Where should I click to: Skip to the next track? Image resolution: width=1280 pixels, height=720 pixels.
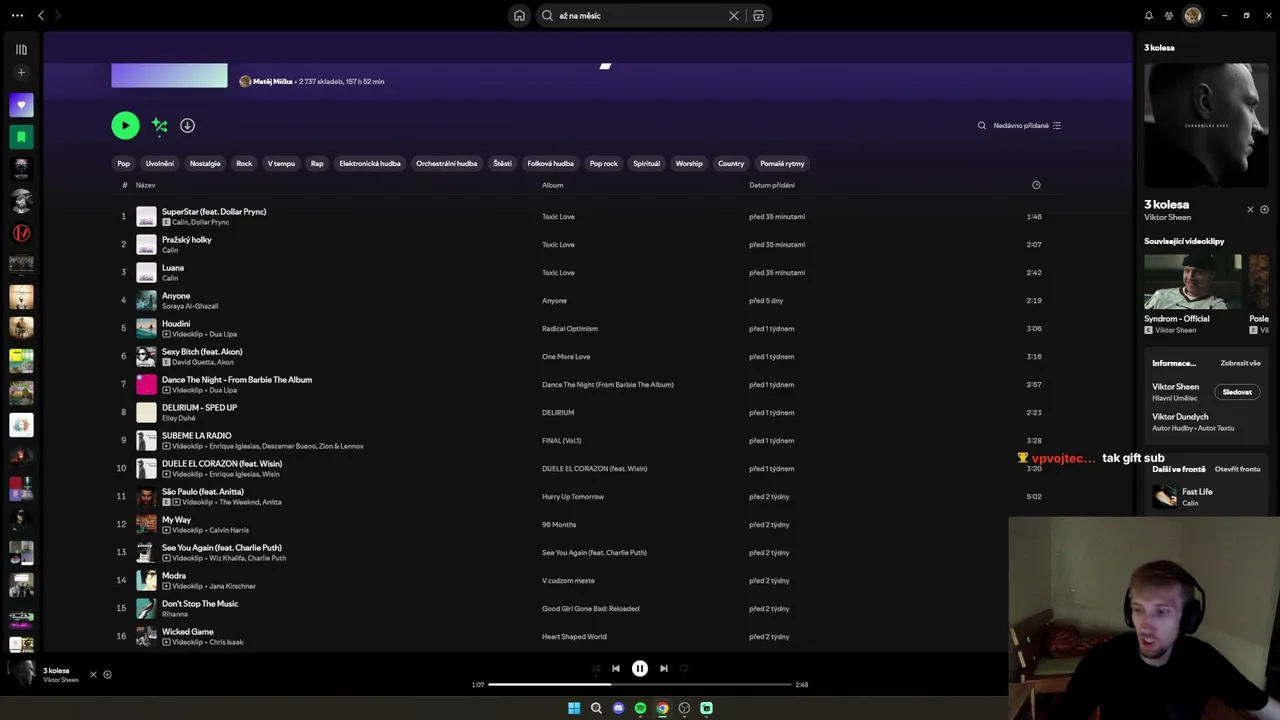click(664, 669)
